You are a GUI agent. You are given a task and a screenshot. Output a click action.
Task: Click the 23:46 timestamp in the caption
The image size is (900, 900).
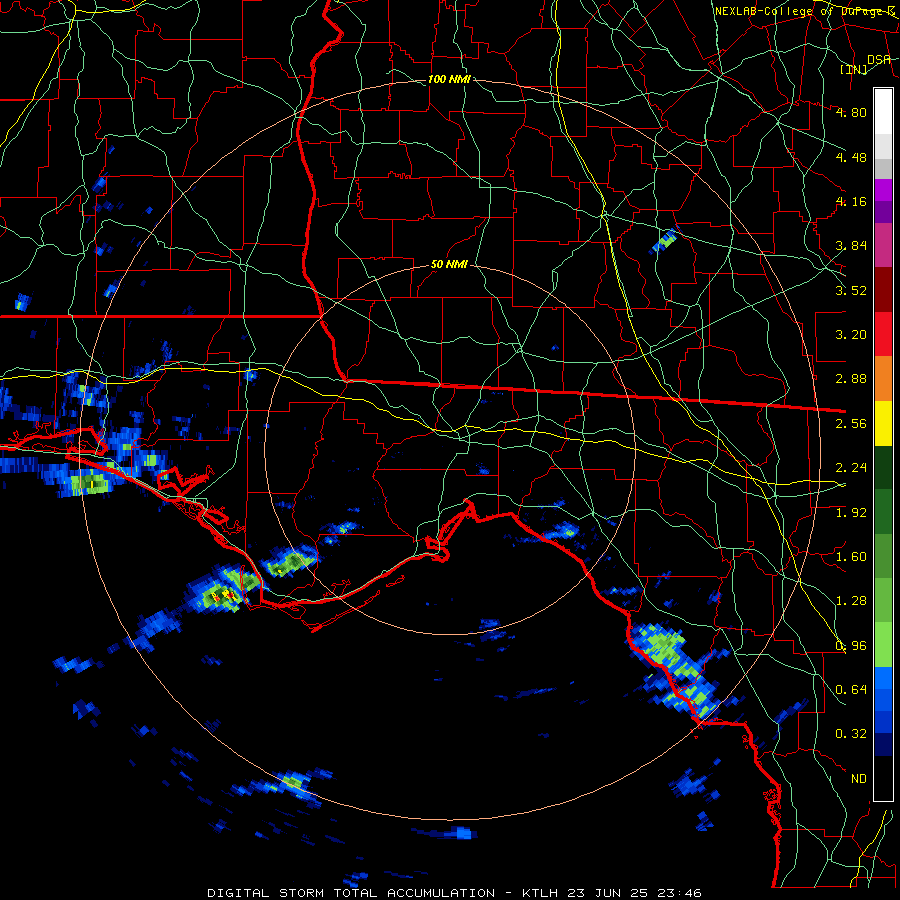point(681,893)
